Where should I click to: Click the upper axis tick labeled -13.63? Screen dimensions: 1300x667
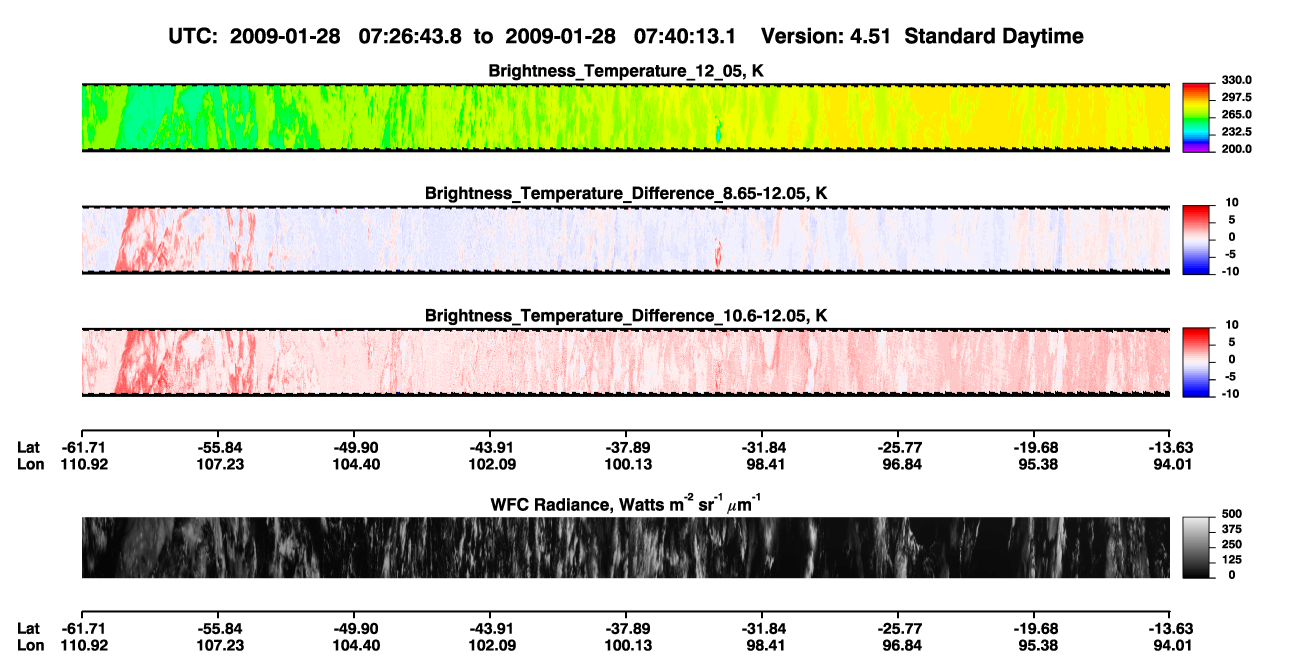point(1171,447)
